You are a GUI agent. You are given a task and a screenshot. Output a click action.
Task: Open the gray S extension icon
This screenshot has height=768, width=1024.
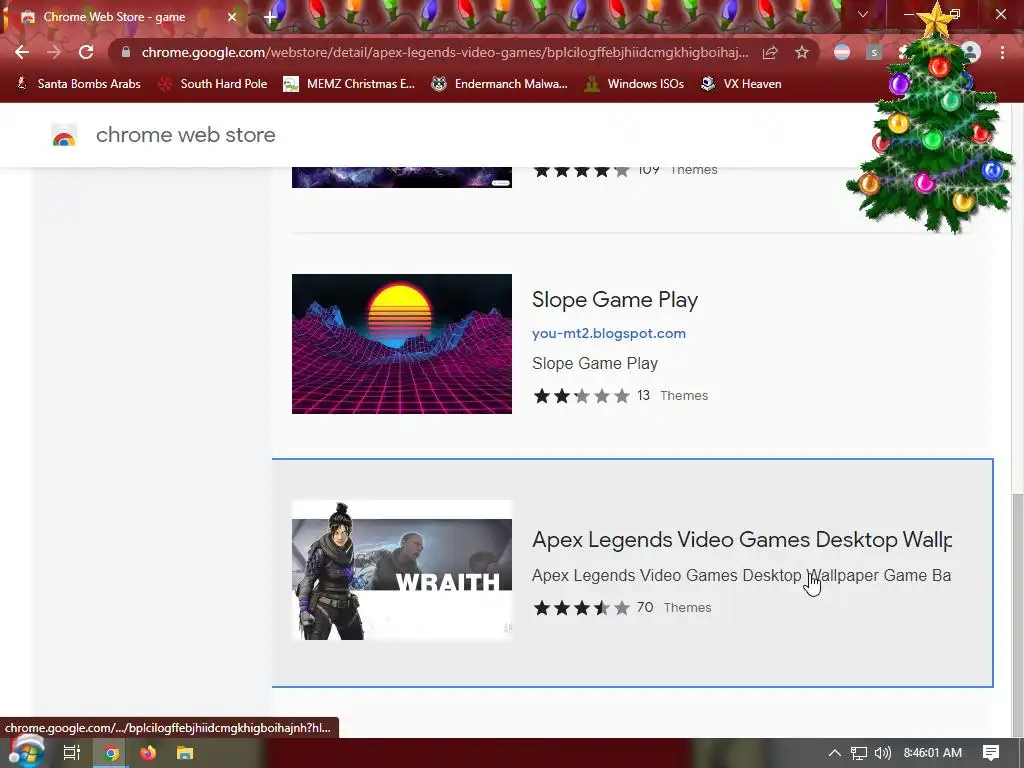click(x=874, y=52)
